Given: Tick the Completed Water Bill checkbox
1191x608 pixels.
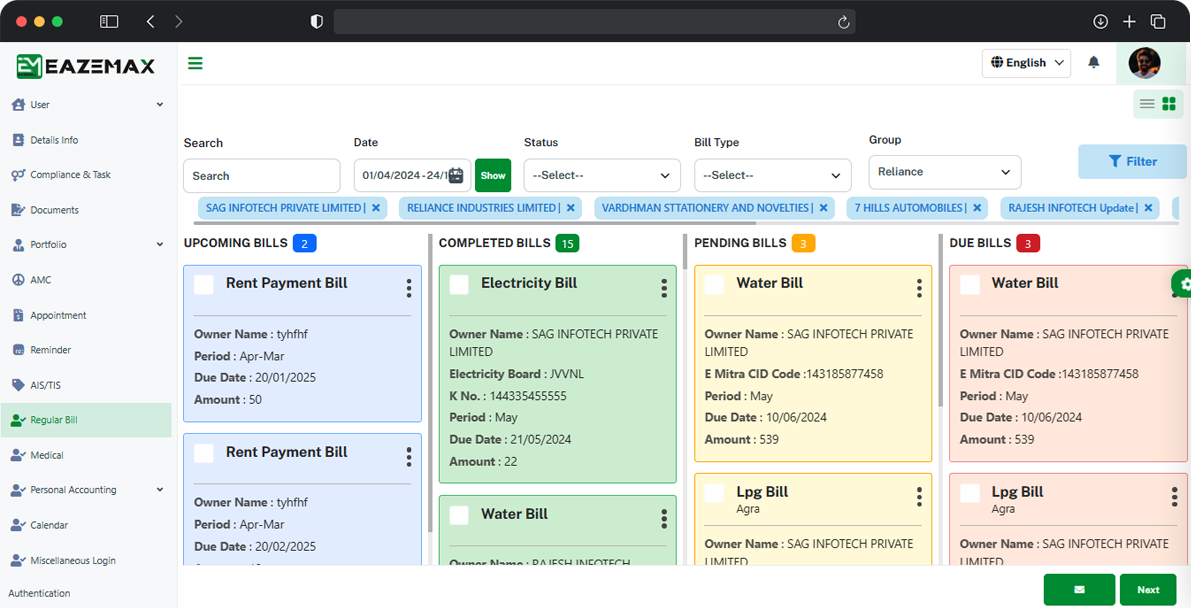Looking at the screenshot, I should pyautogui.click(x=459, y=515).
